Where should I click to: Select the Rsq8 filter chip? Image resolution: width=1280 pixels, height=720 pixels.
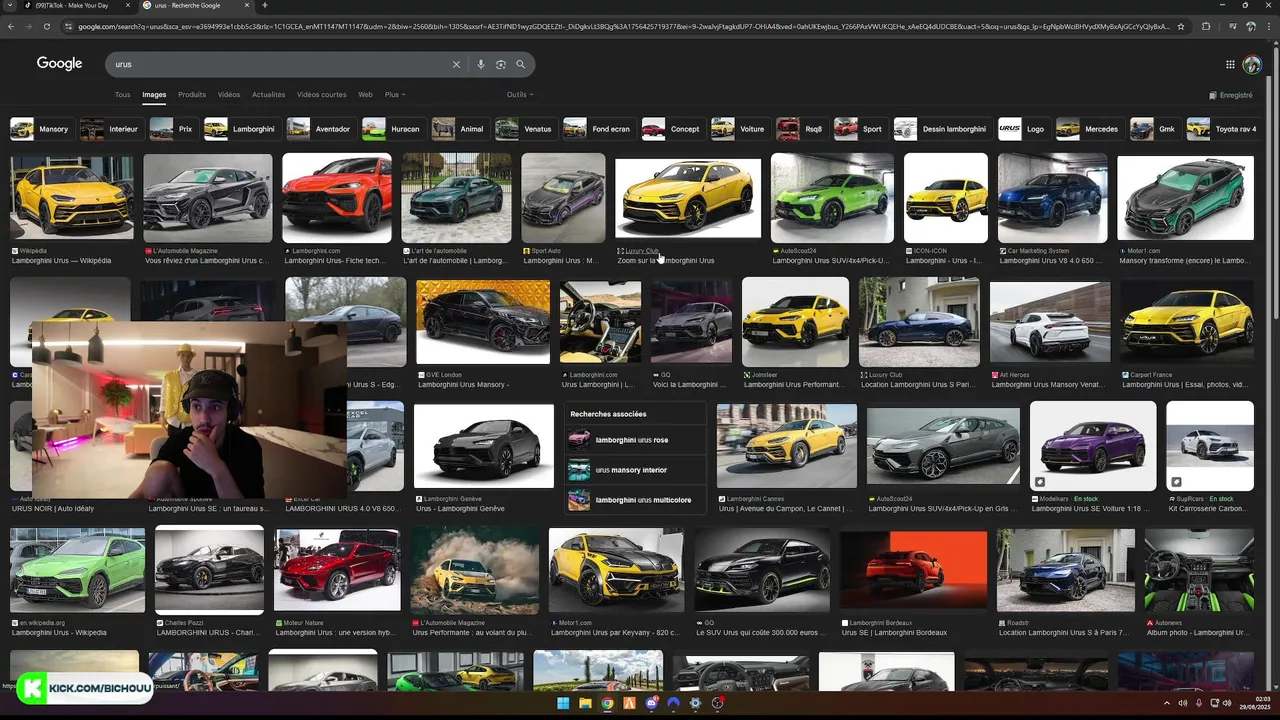(802, 129)
